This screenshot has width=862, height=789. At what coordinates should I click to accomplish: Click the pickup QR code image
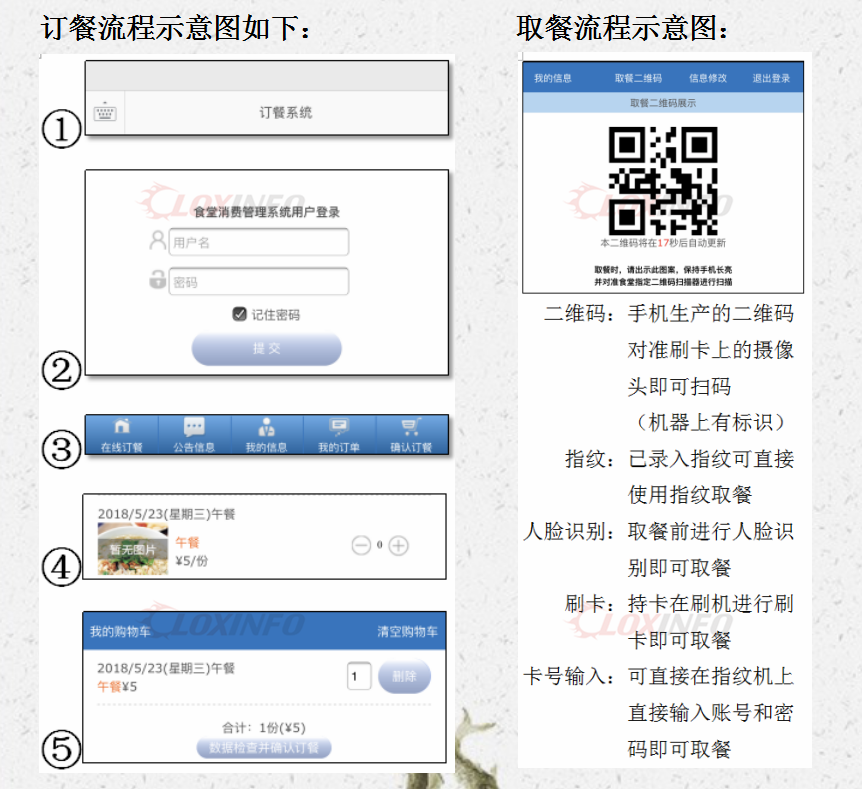coord(663,181)
